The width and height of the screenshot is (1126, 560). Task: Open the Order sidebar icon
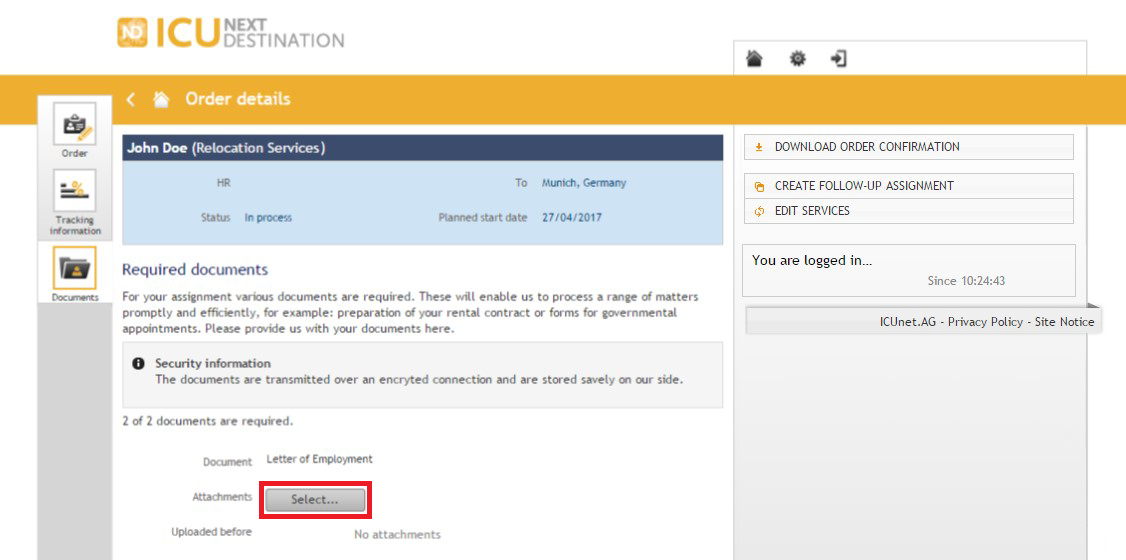click(75, 125)
